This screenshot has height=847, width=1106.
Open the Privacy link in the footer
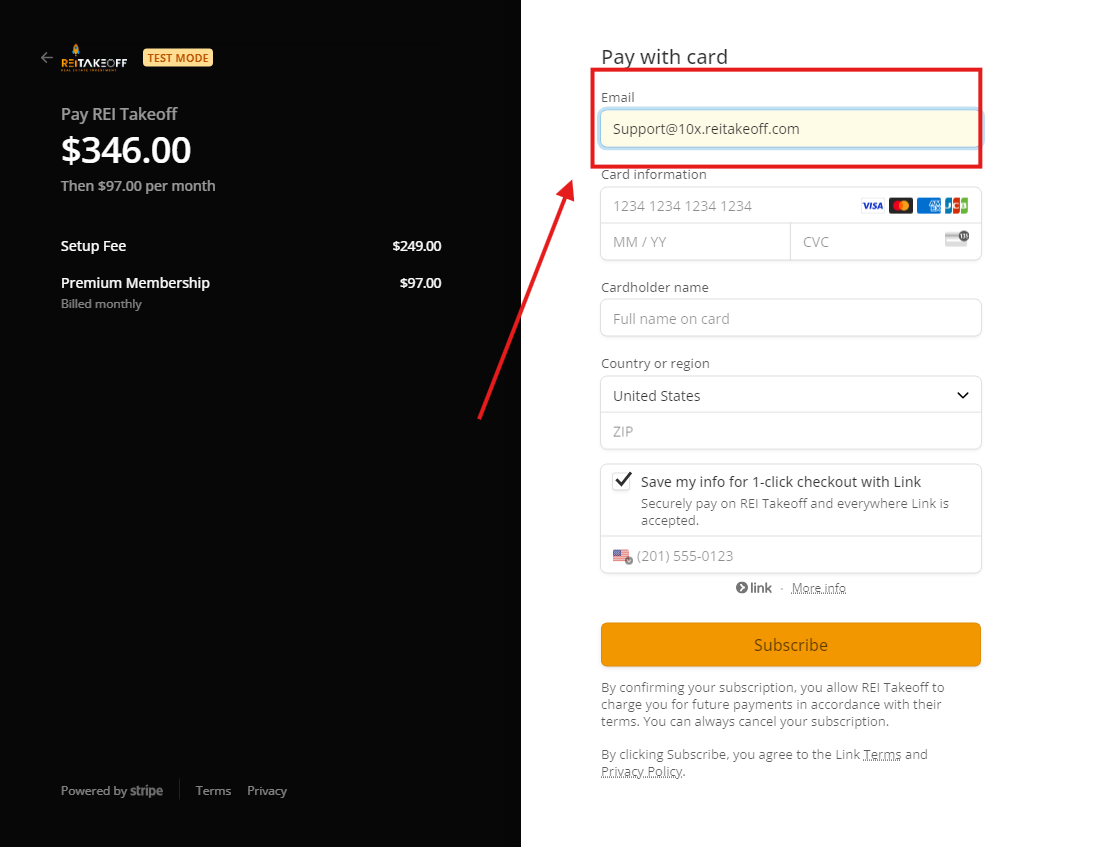(x=267, y=791)
